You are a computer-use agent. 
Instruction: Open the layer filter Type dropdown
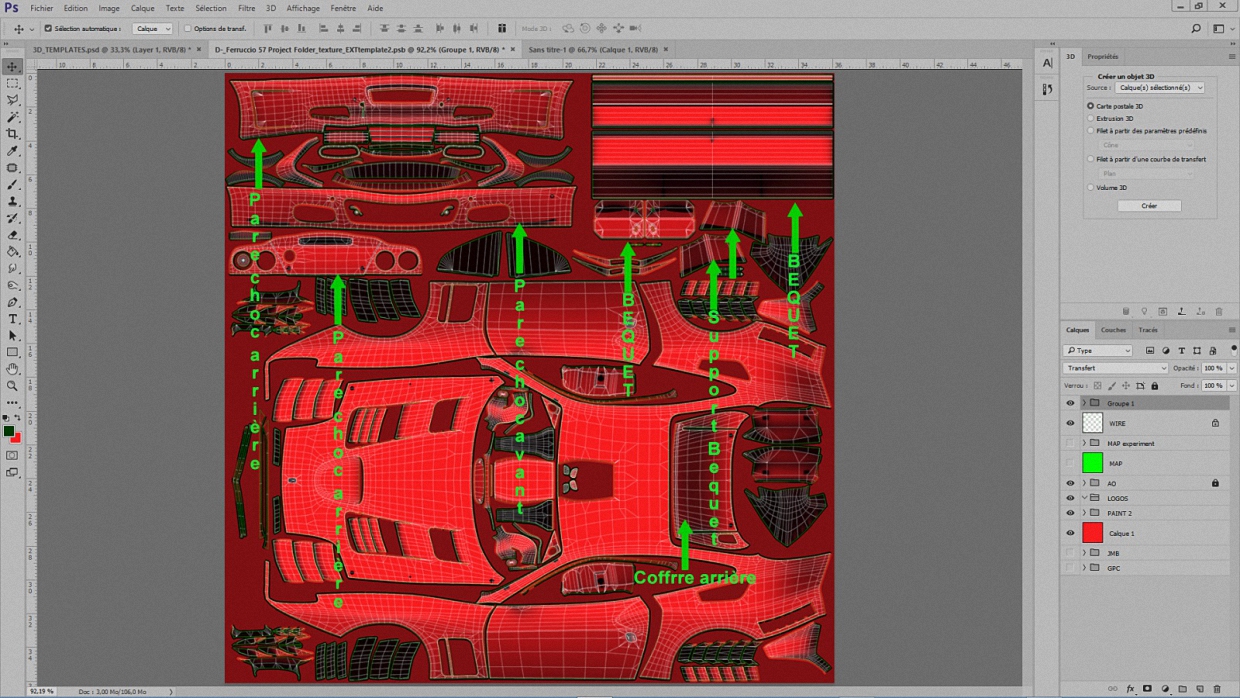tap(1098, 351)
